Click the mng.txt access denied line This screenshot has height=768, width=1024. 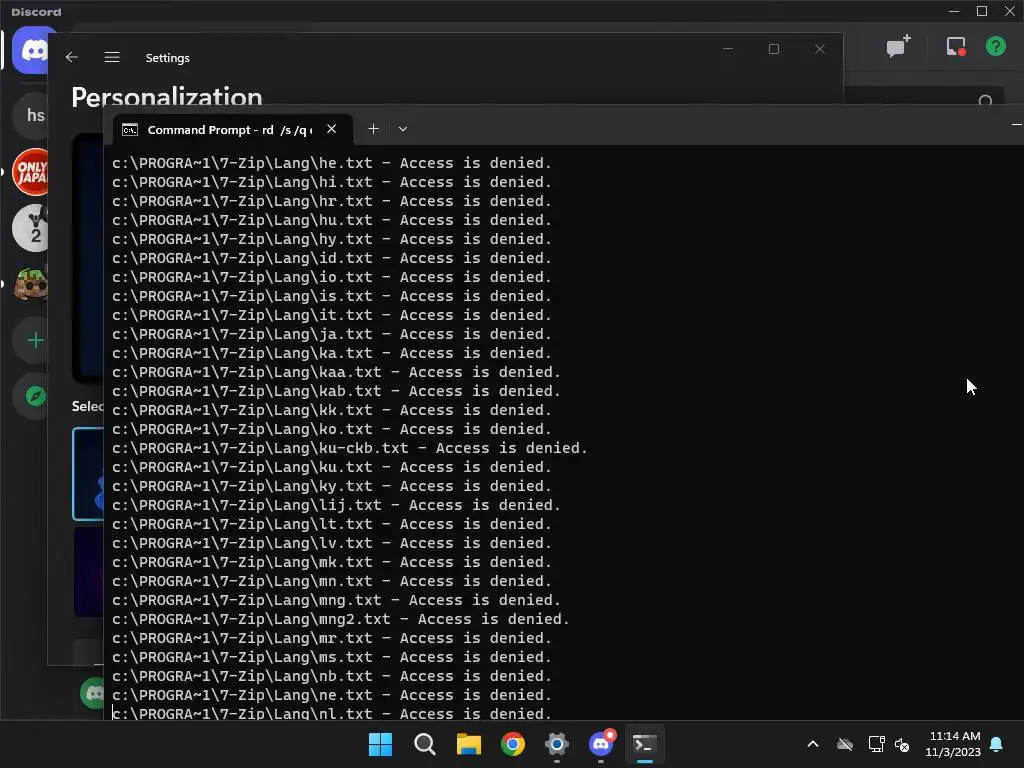click(x=336, y=600)
